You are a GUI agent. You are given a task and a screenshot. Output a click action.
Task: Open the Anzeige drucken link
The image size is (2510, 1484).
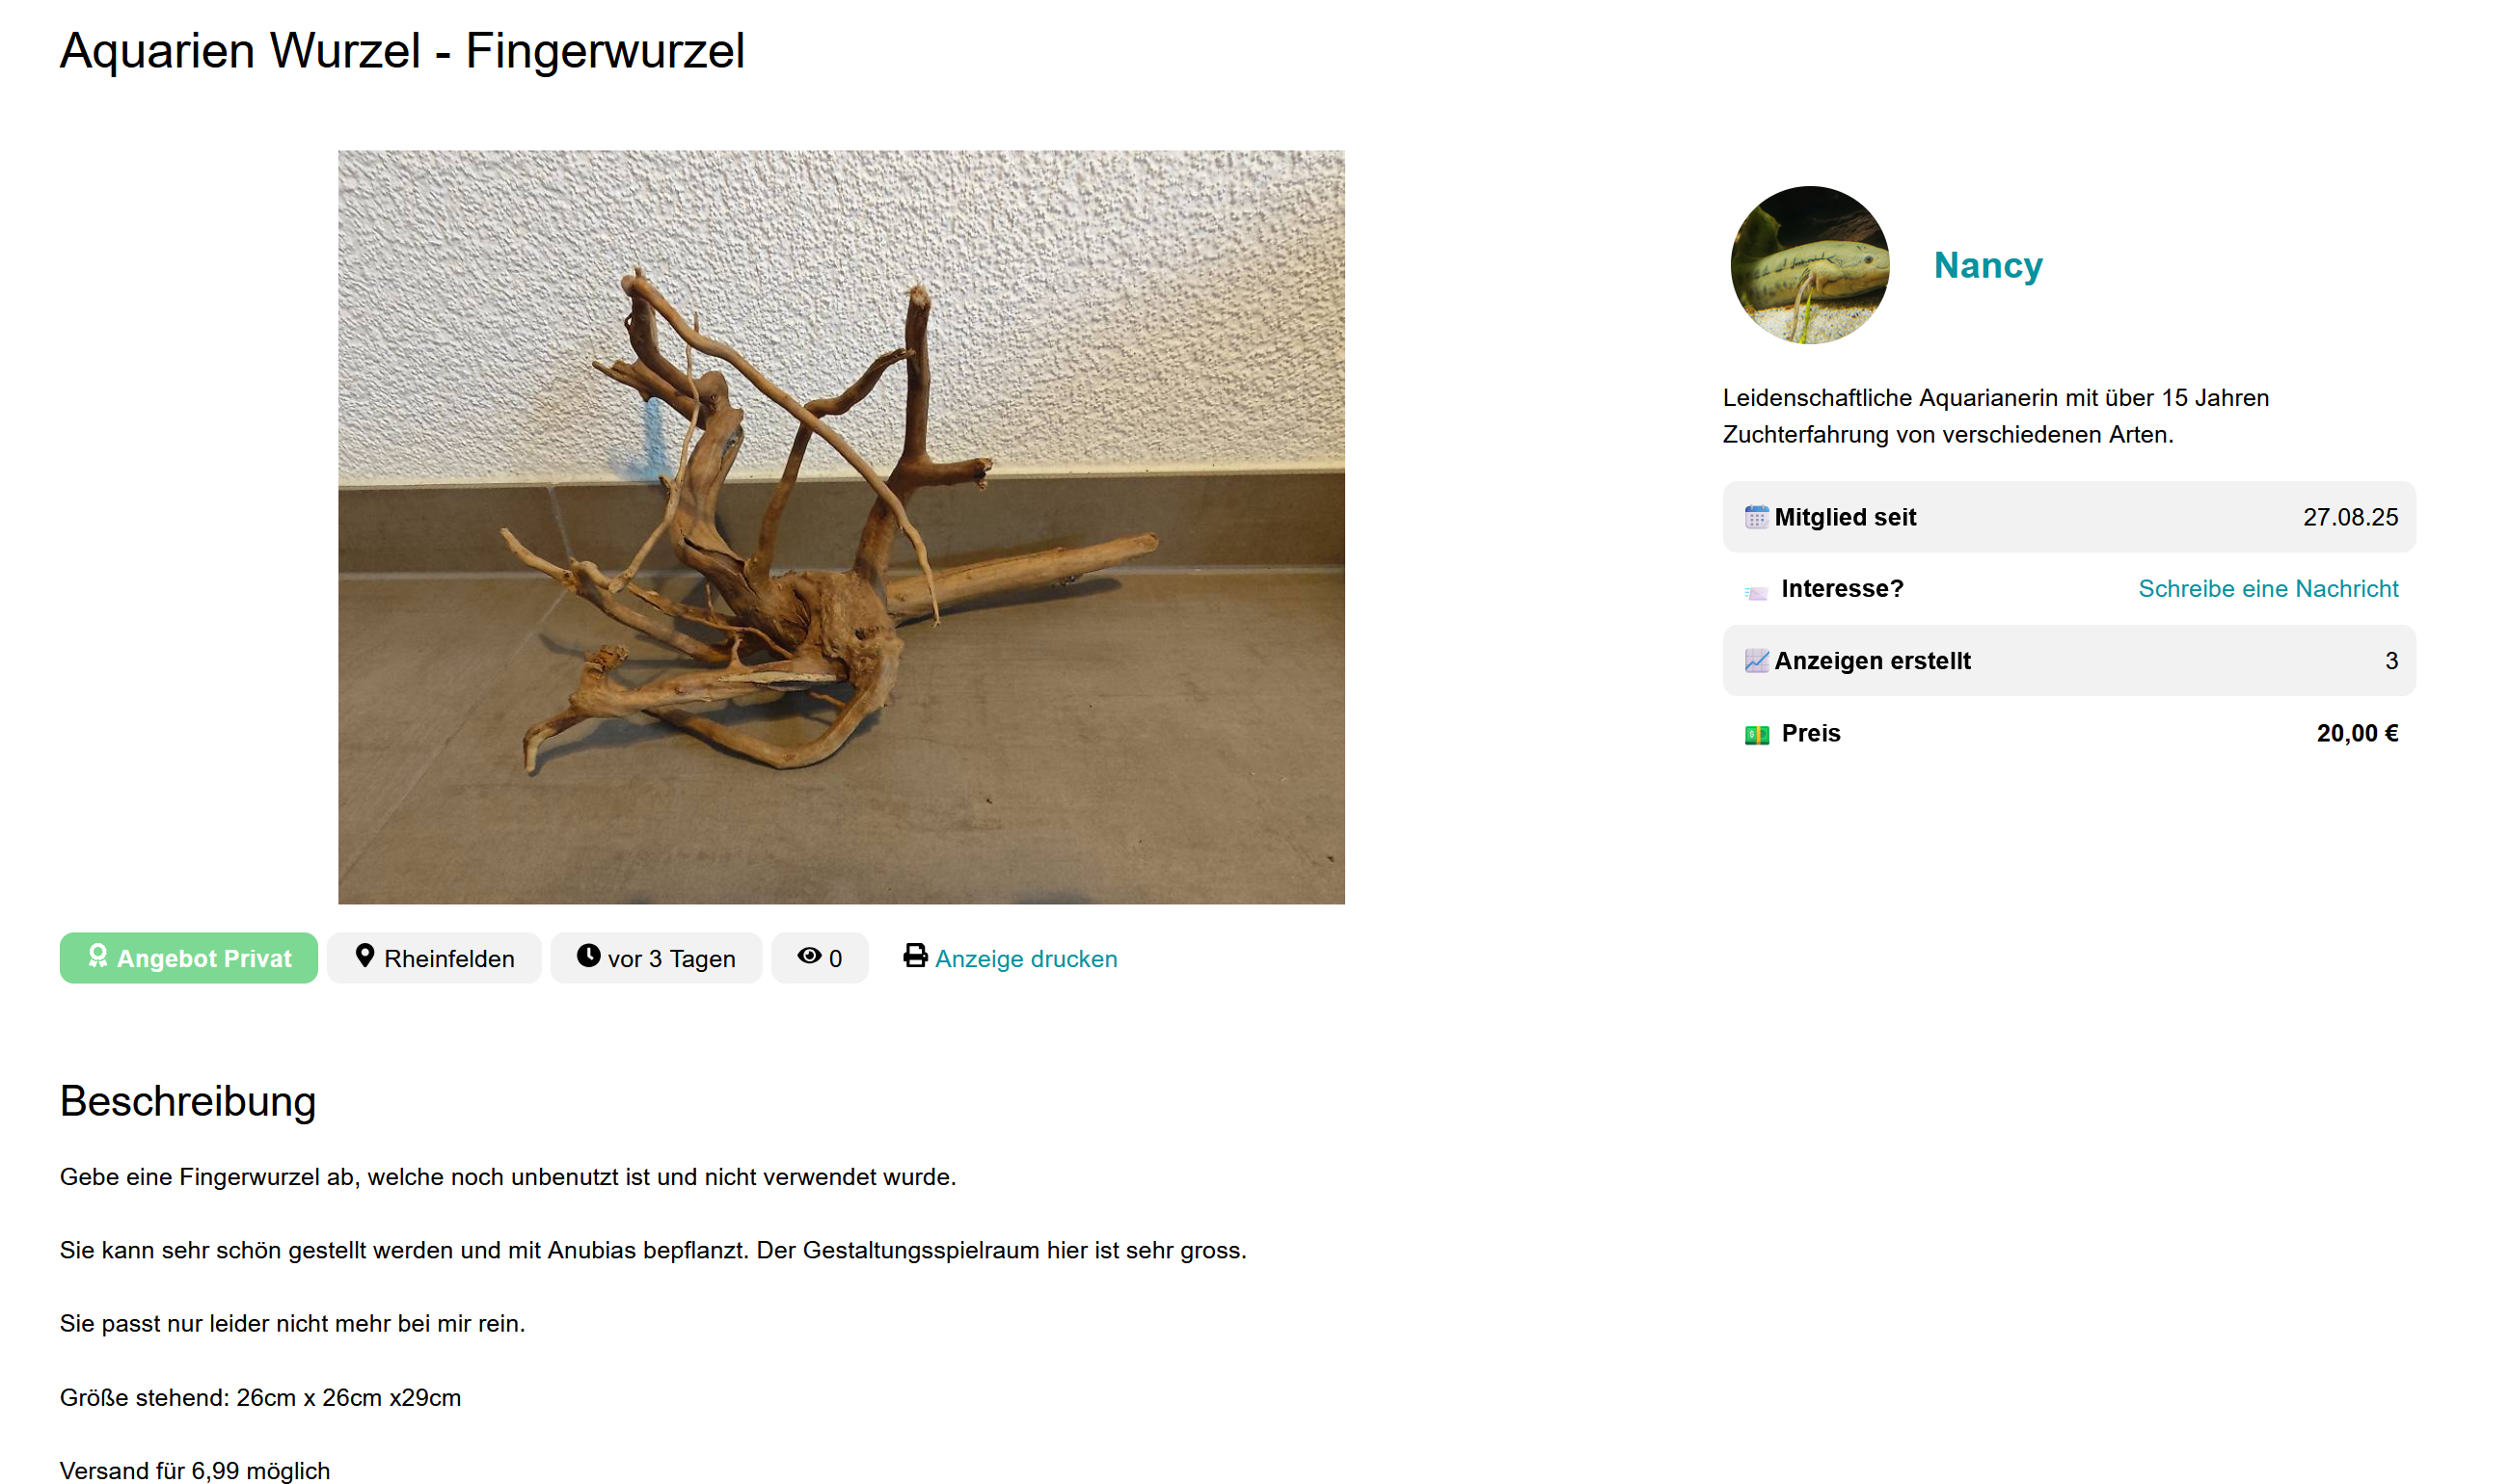click(x=1026, y=958)
